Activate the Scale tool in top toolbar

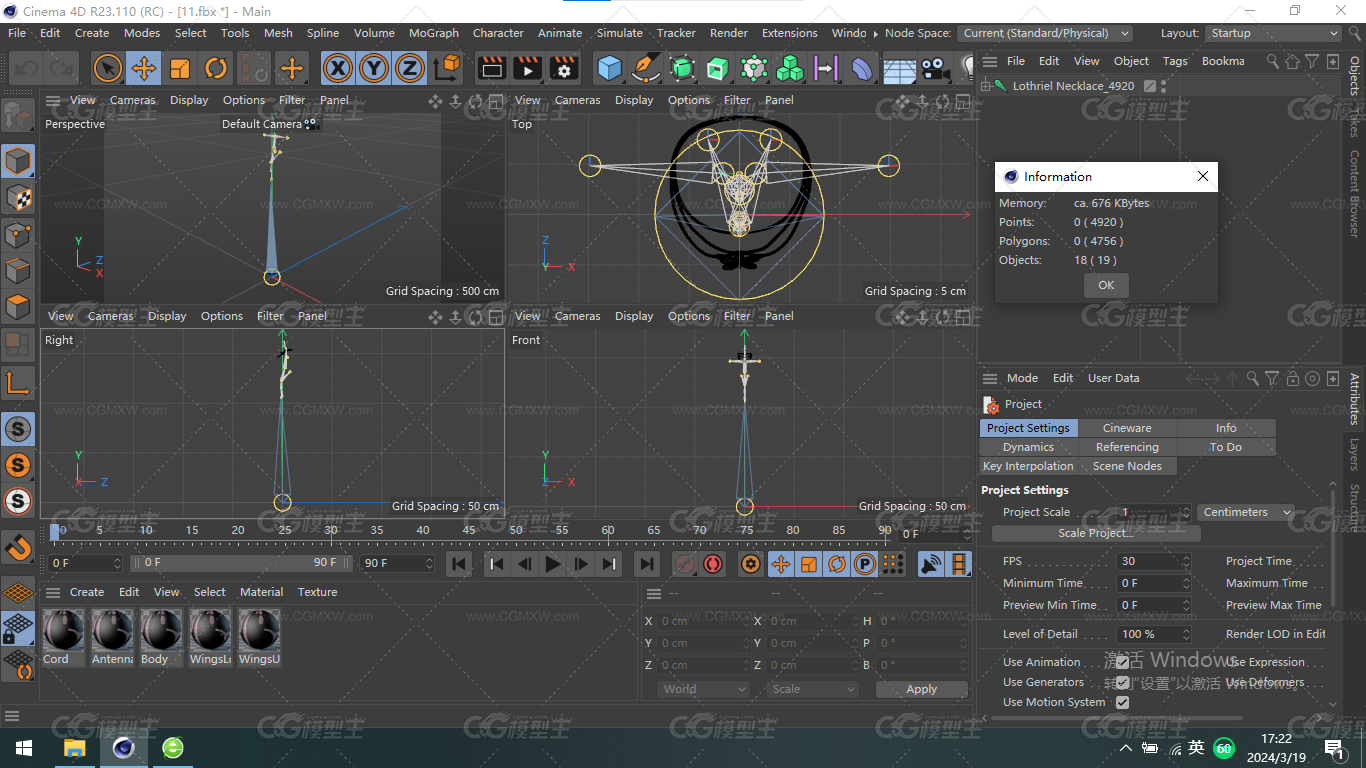tap(180, 68)
